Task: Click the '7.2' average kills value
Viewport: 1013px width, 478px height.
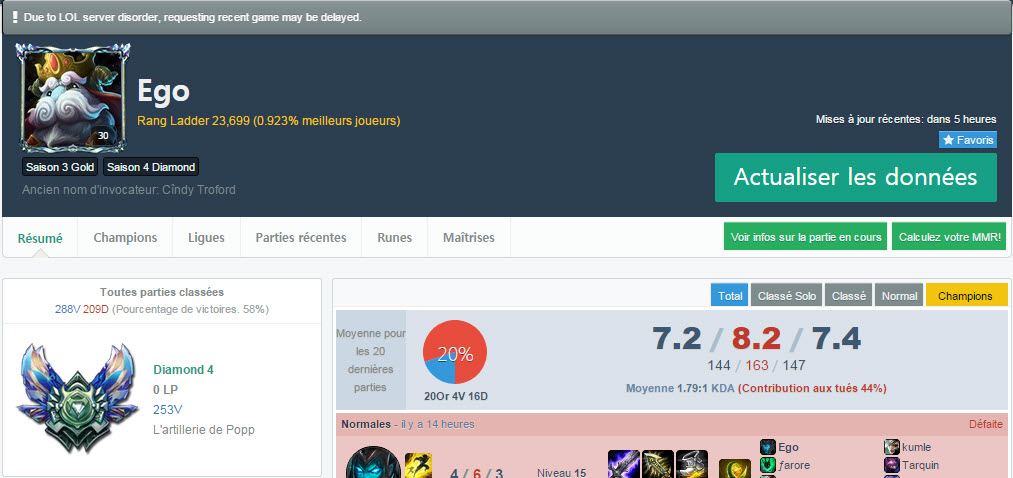Action: pyautogui.click(x=676, y=338)
